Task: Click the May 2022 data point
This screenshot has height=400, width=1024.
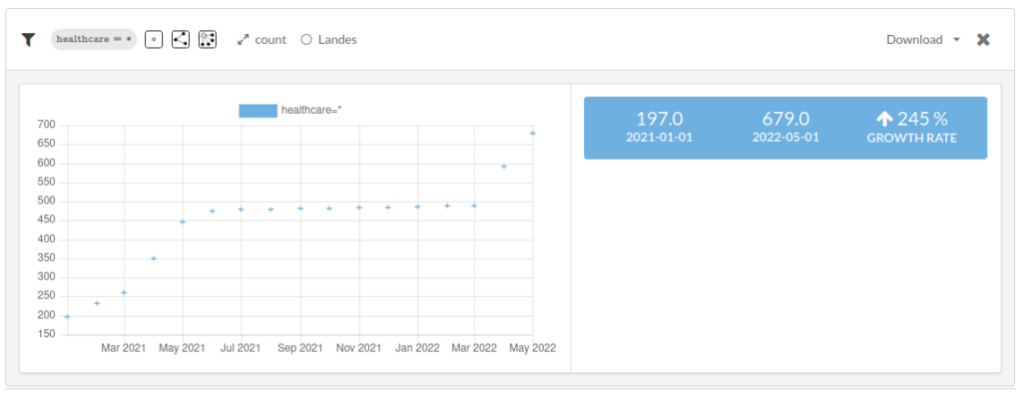Action: pyautogui.click(x=532, y=133)
